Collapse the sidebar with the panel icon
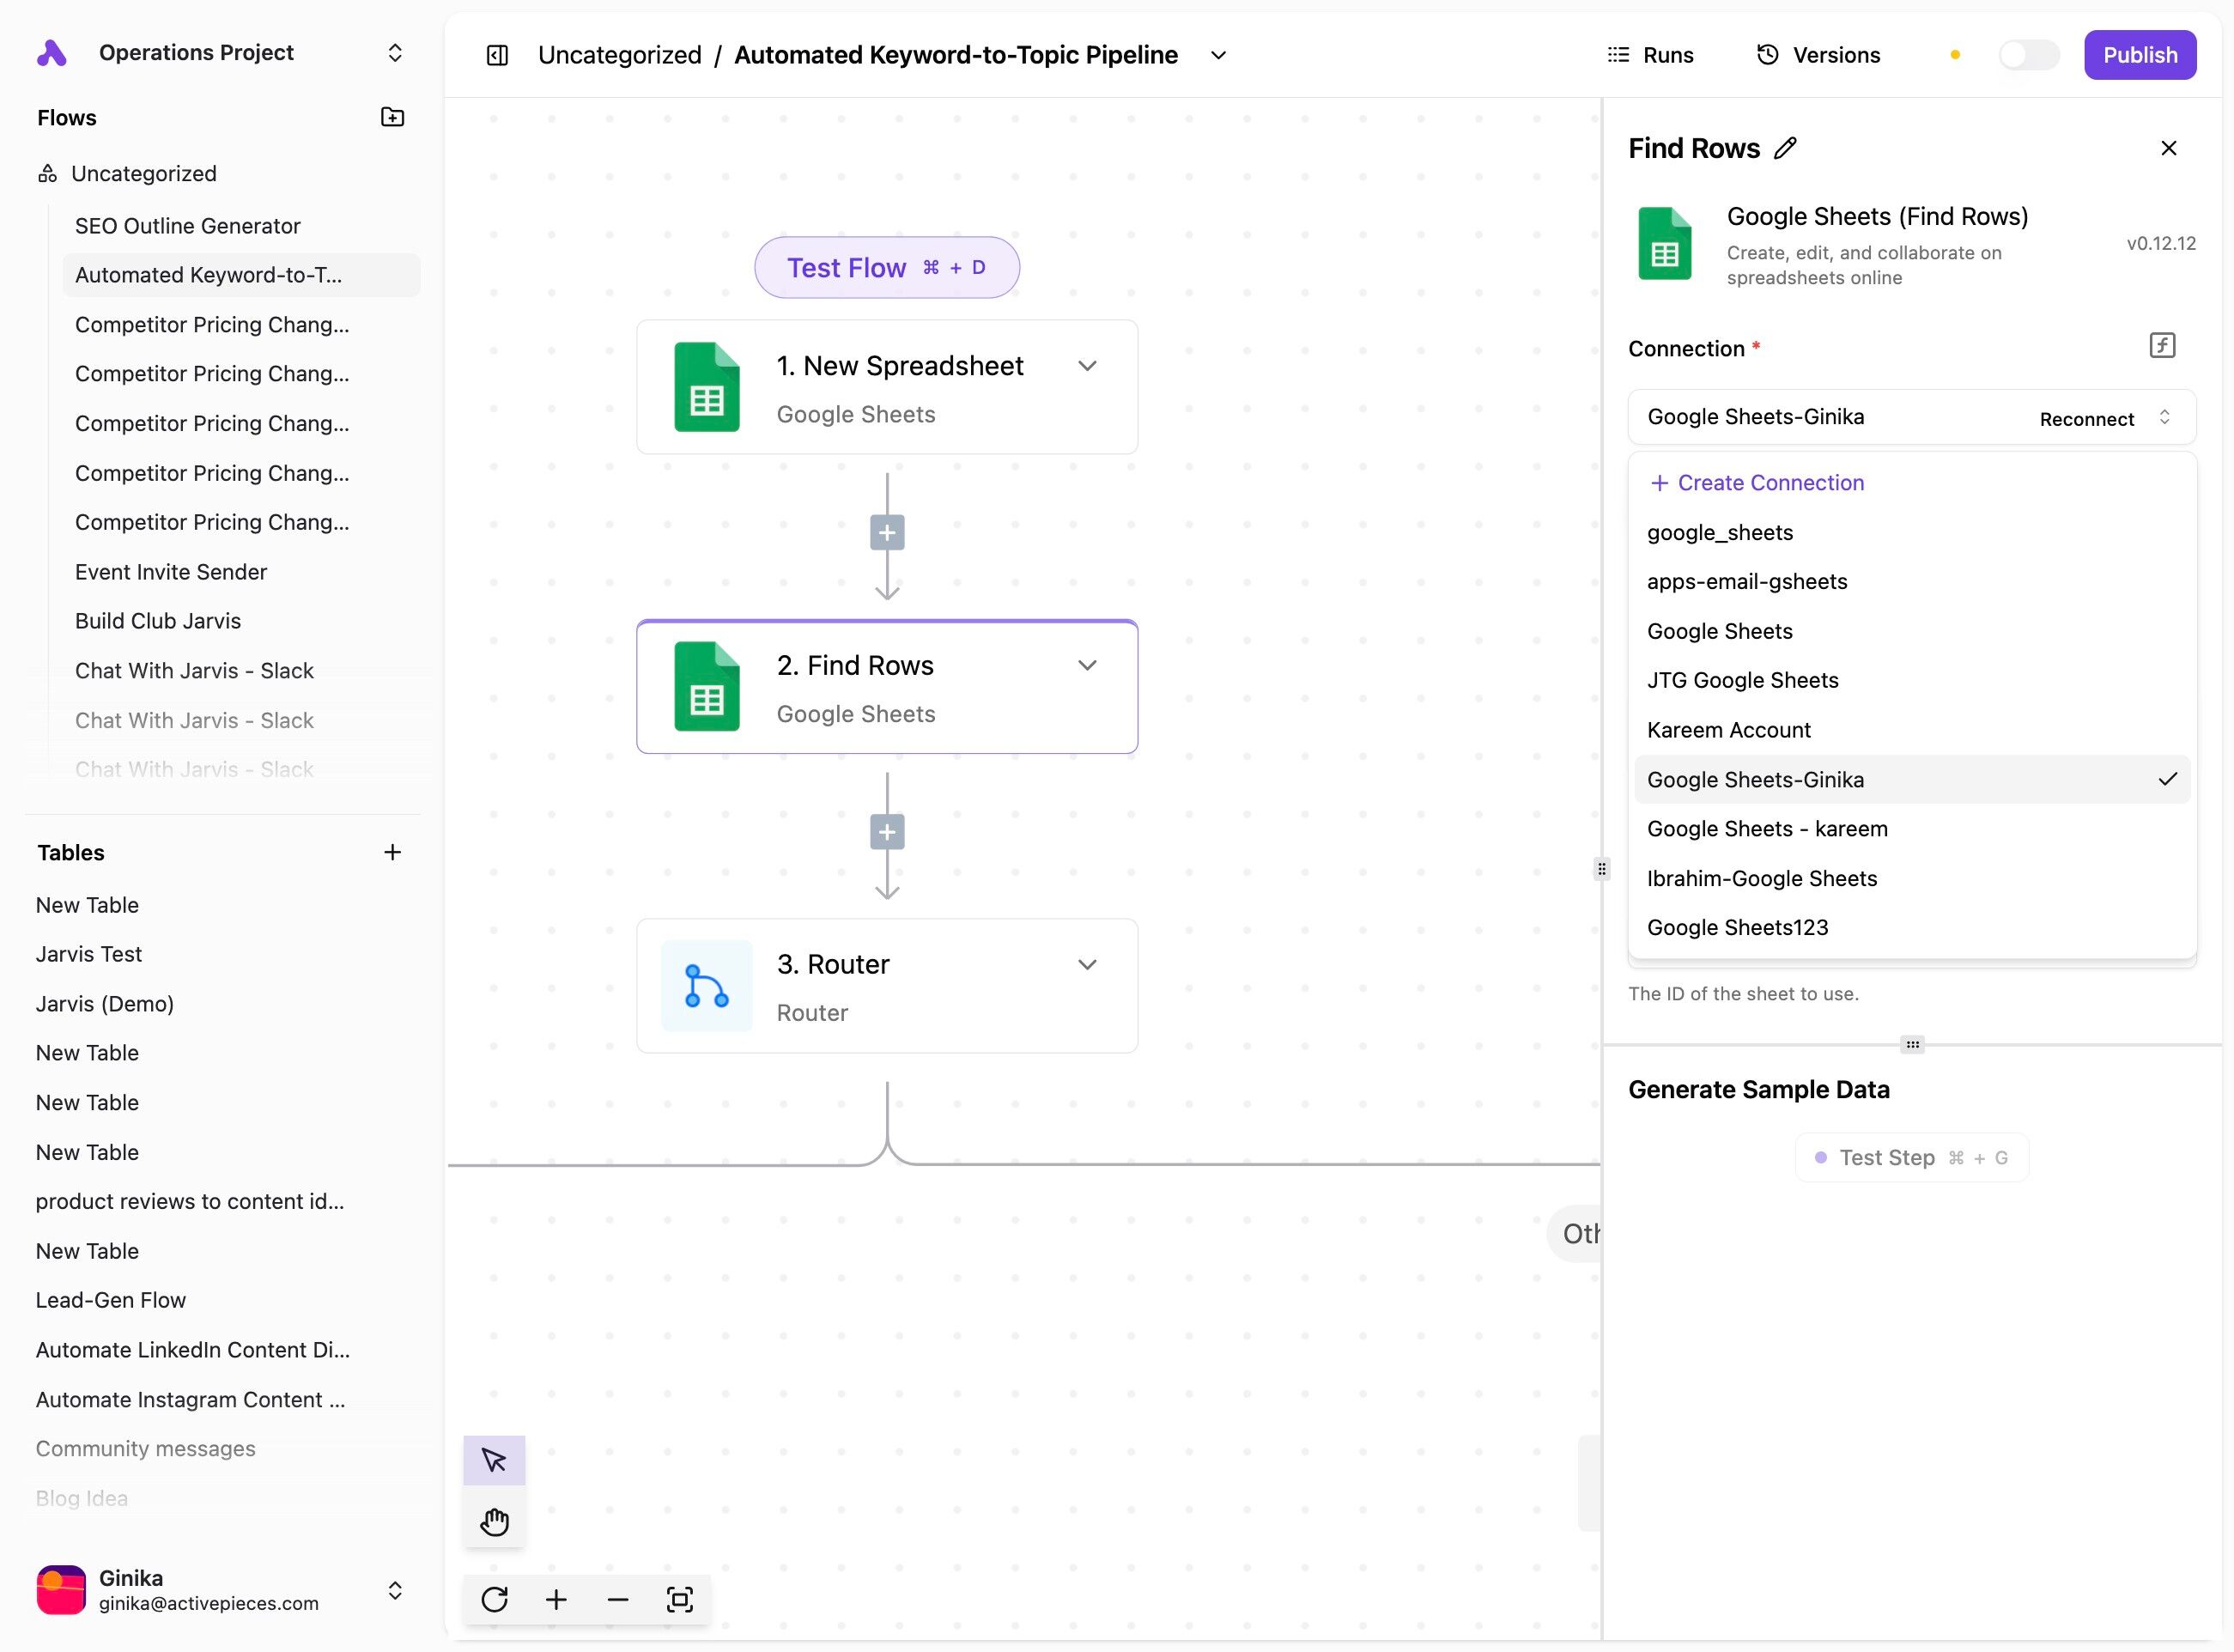Viewport: 2234px width, 1652px height. coord(497,55)
